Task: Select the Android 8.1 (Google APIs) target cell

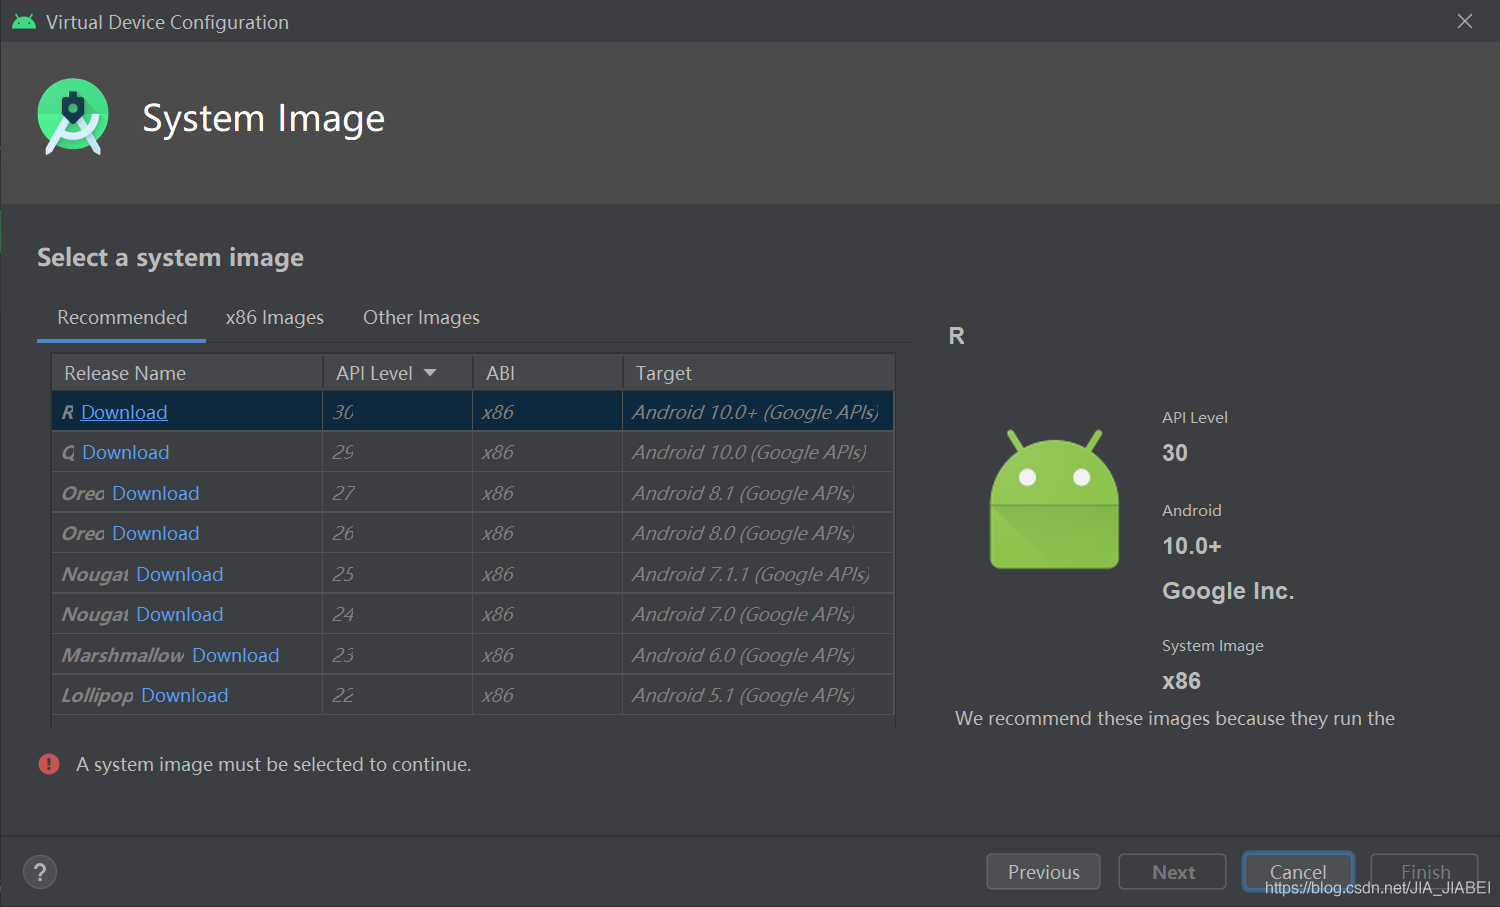Action: [x=758, y=493]
